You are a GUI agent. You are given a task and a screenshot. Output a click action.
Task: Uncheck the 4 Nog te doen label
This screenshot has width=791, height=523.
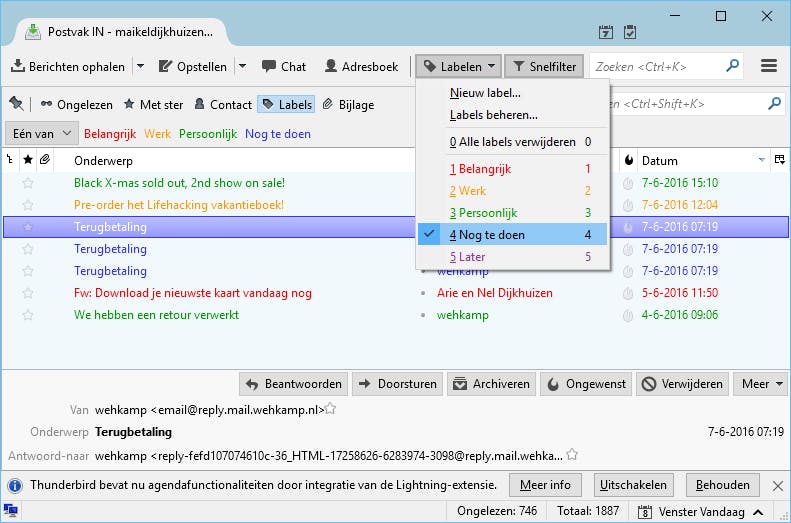tap(513, 235)
